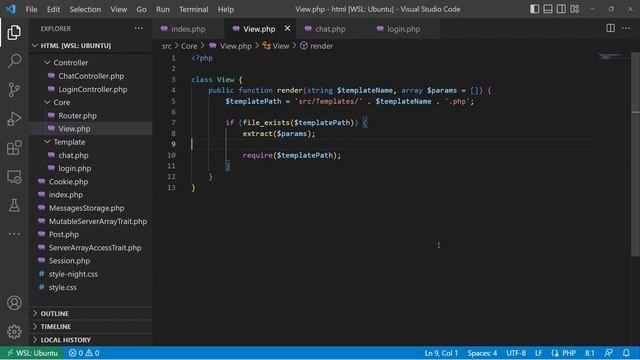Viewport: 640px width, 360px height.
Task: Open the Run and Debug view
Action: point(14,119)
